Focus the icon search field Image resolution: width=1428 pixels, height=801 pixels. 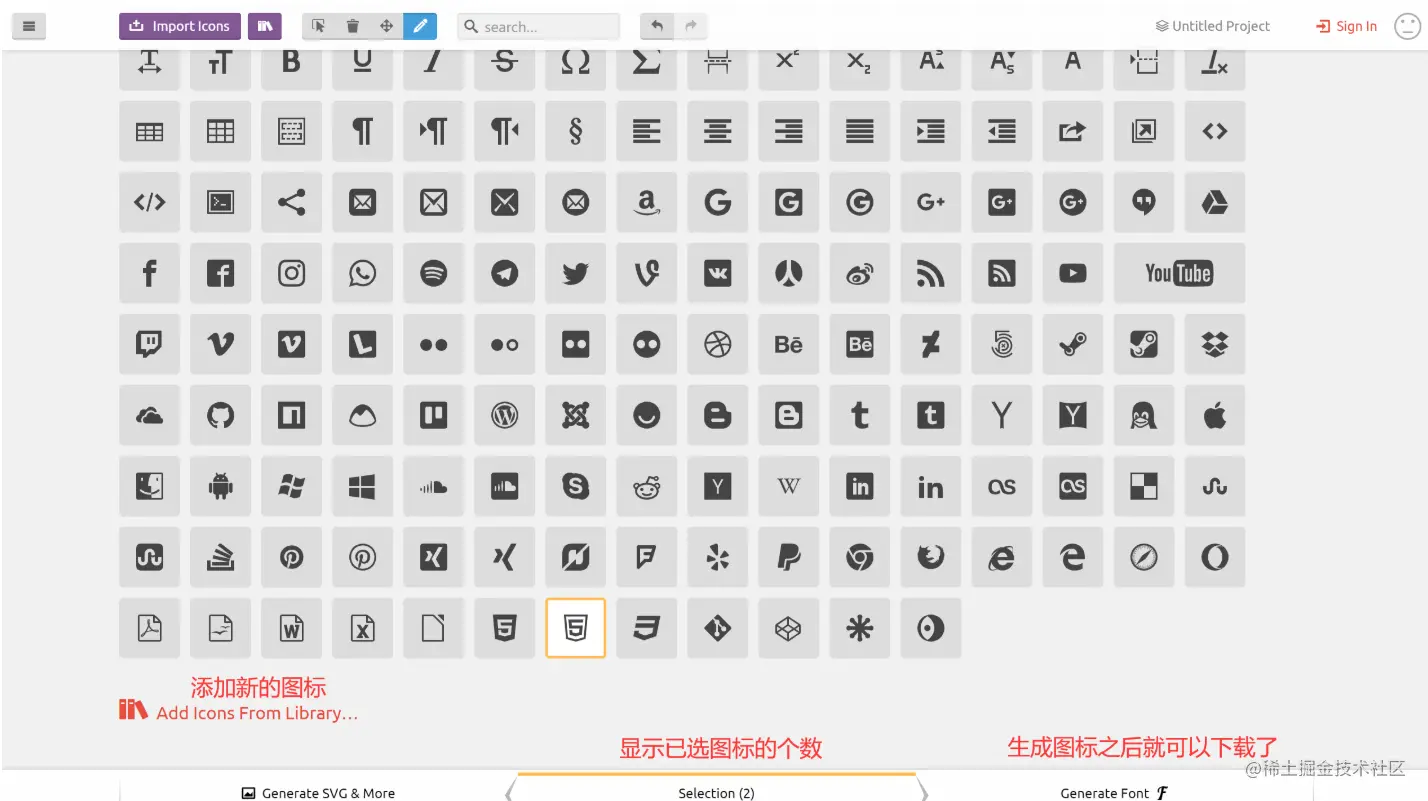[539, 27]
